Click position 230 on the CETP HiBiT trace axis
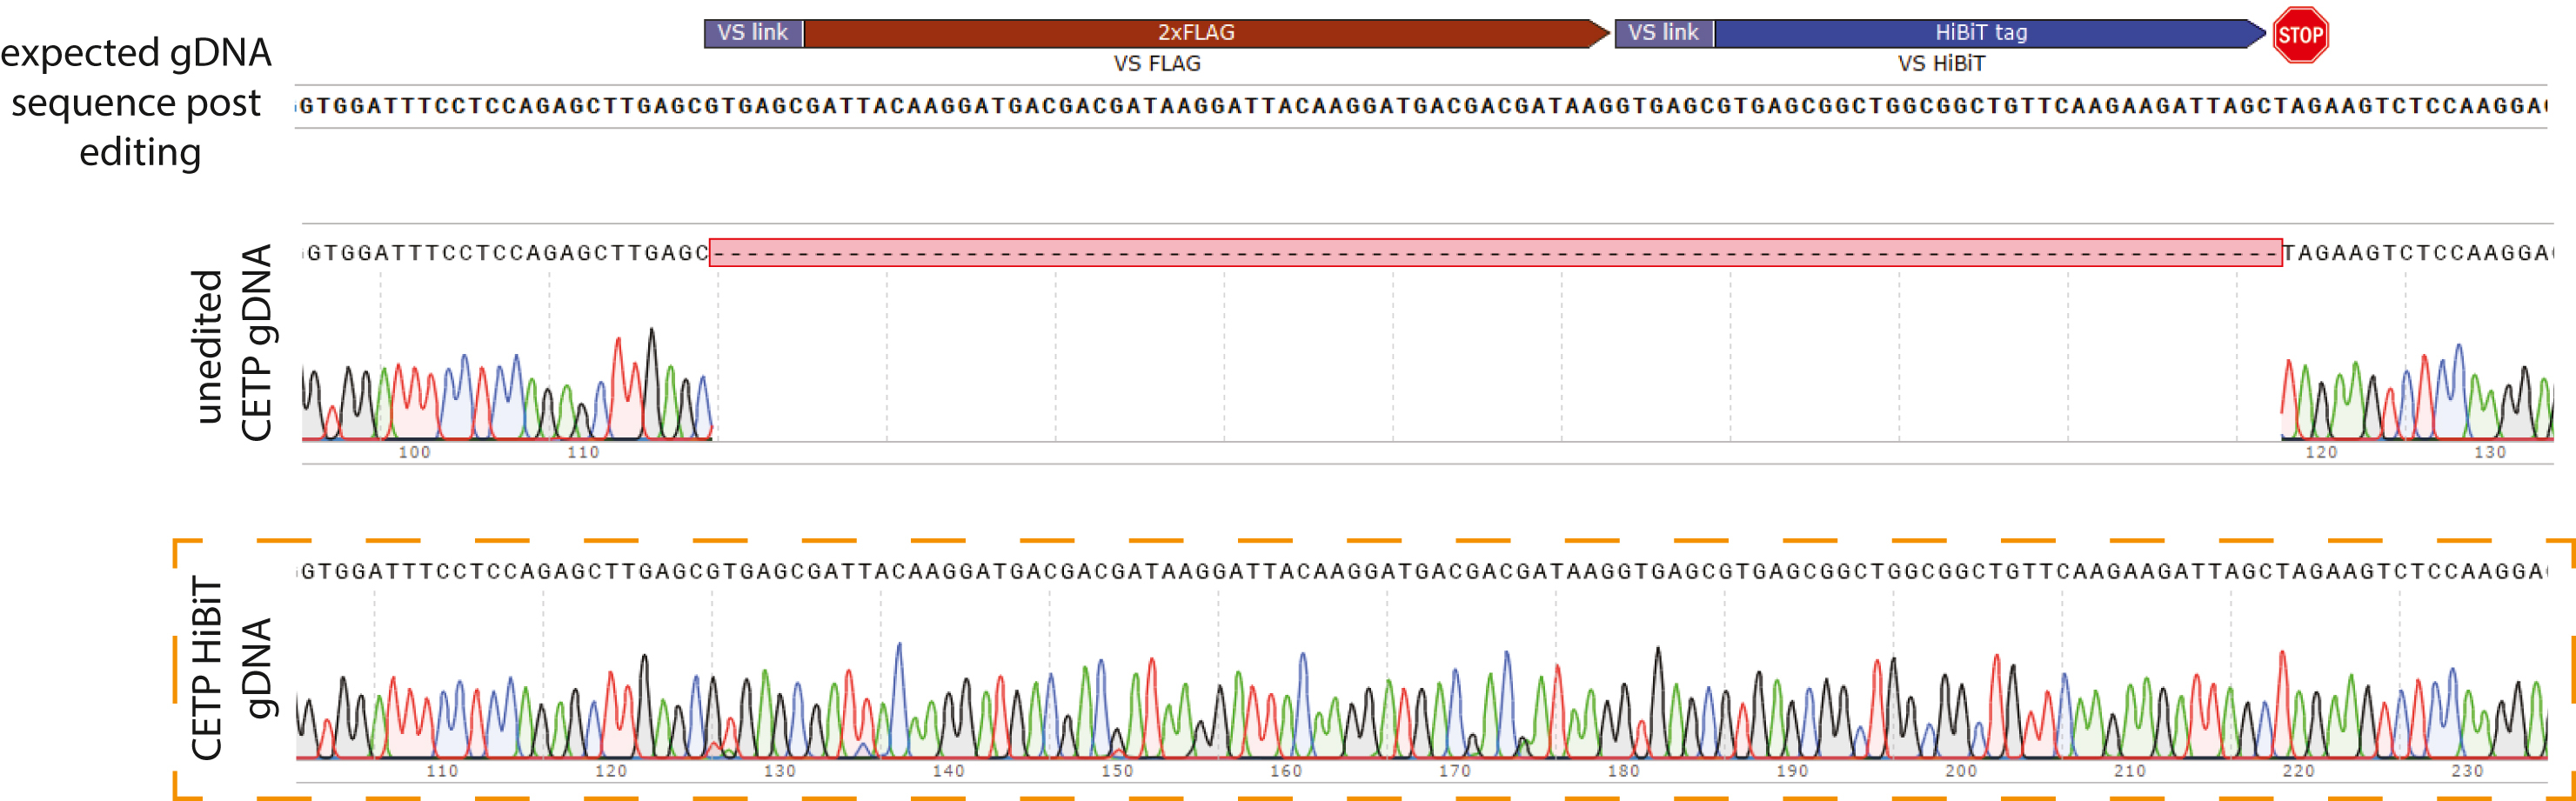The height and width of the screenshot is (801, 2576). (2467, 771)
